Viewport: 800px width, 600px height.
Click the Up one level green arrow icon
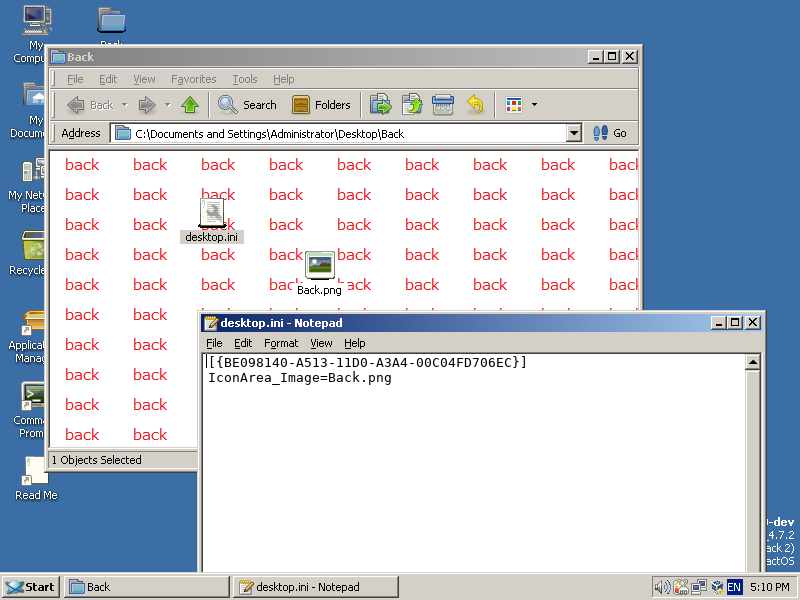click(x=190, y=104)
